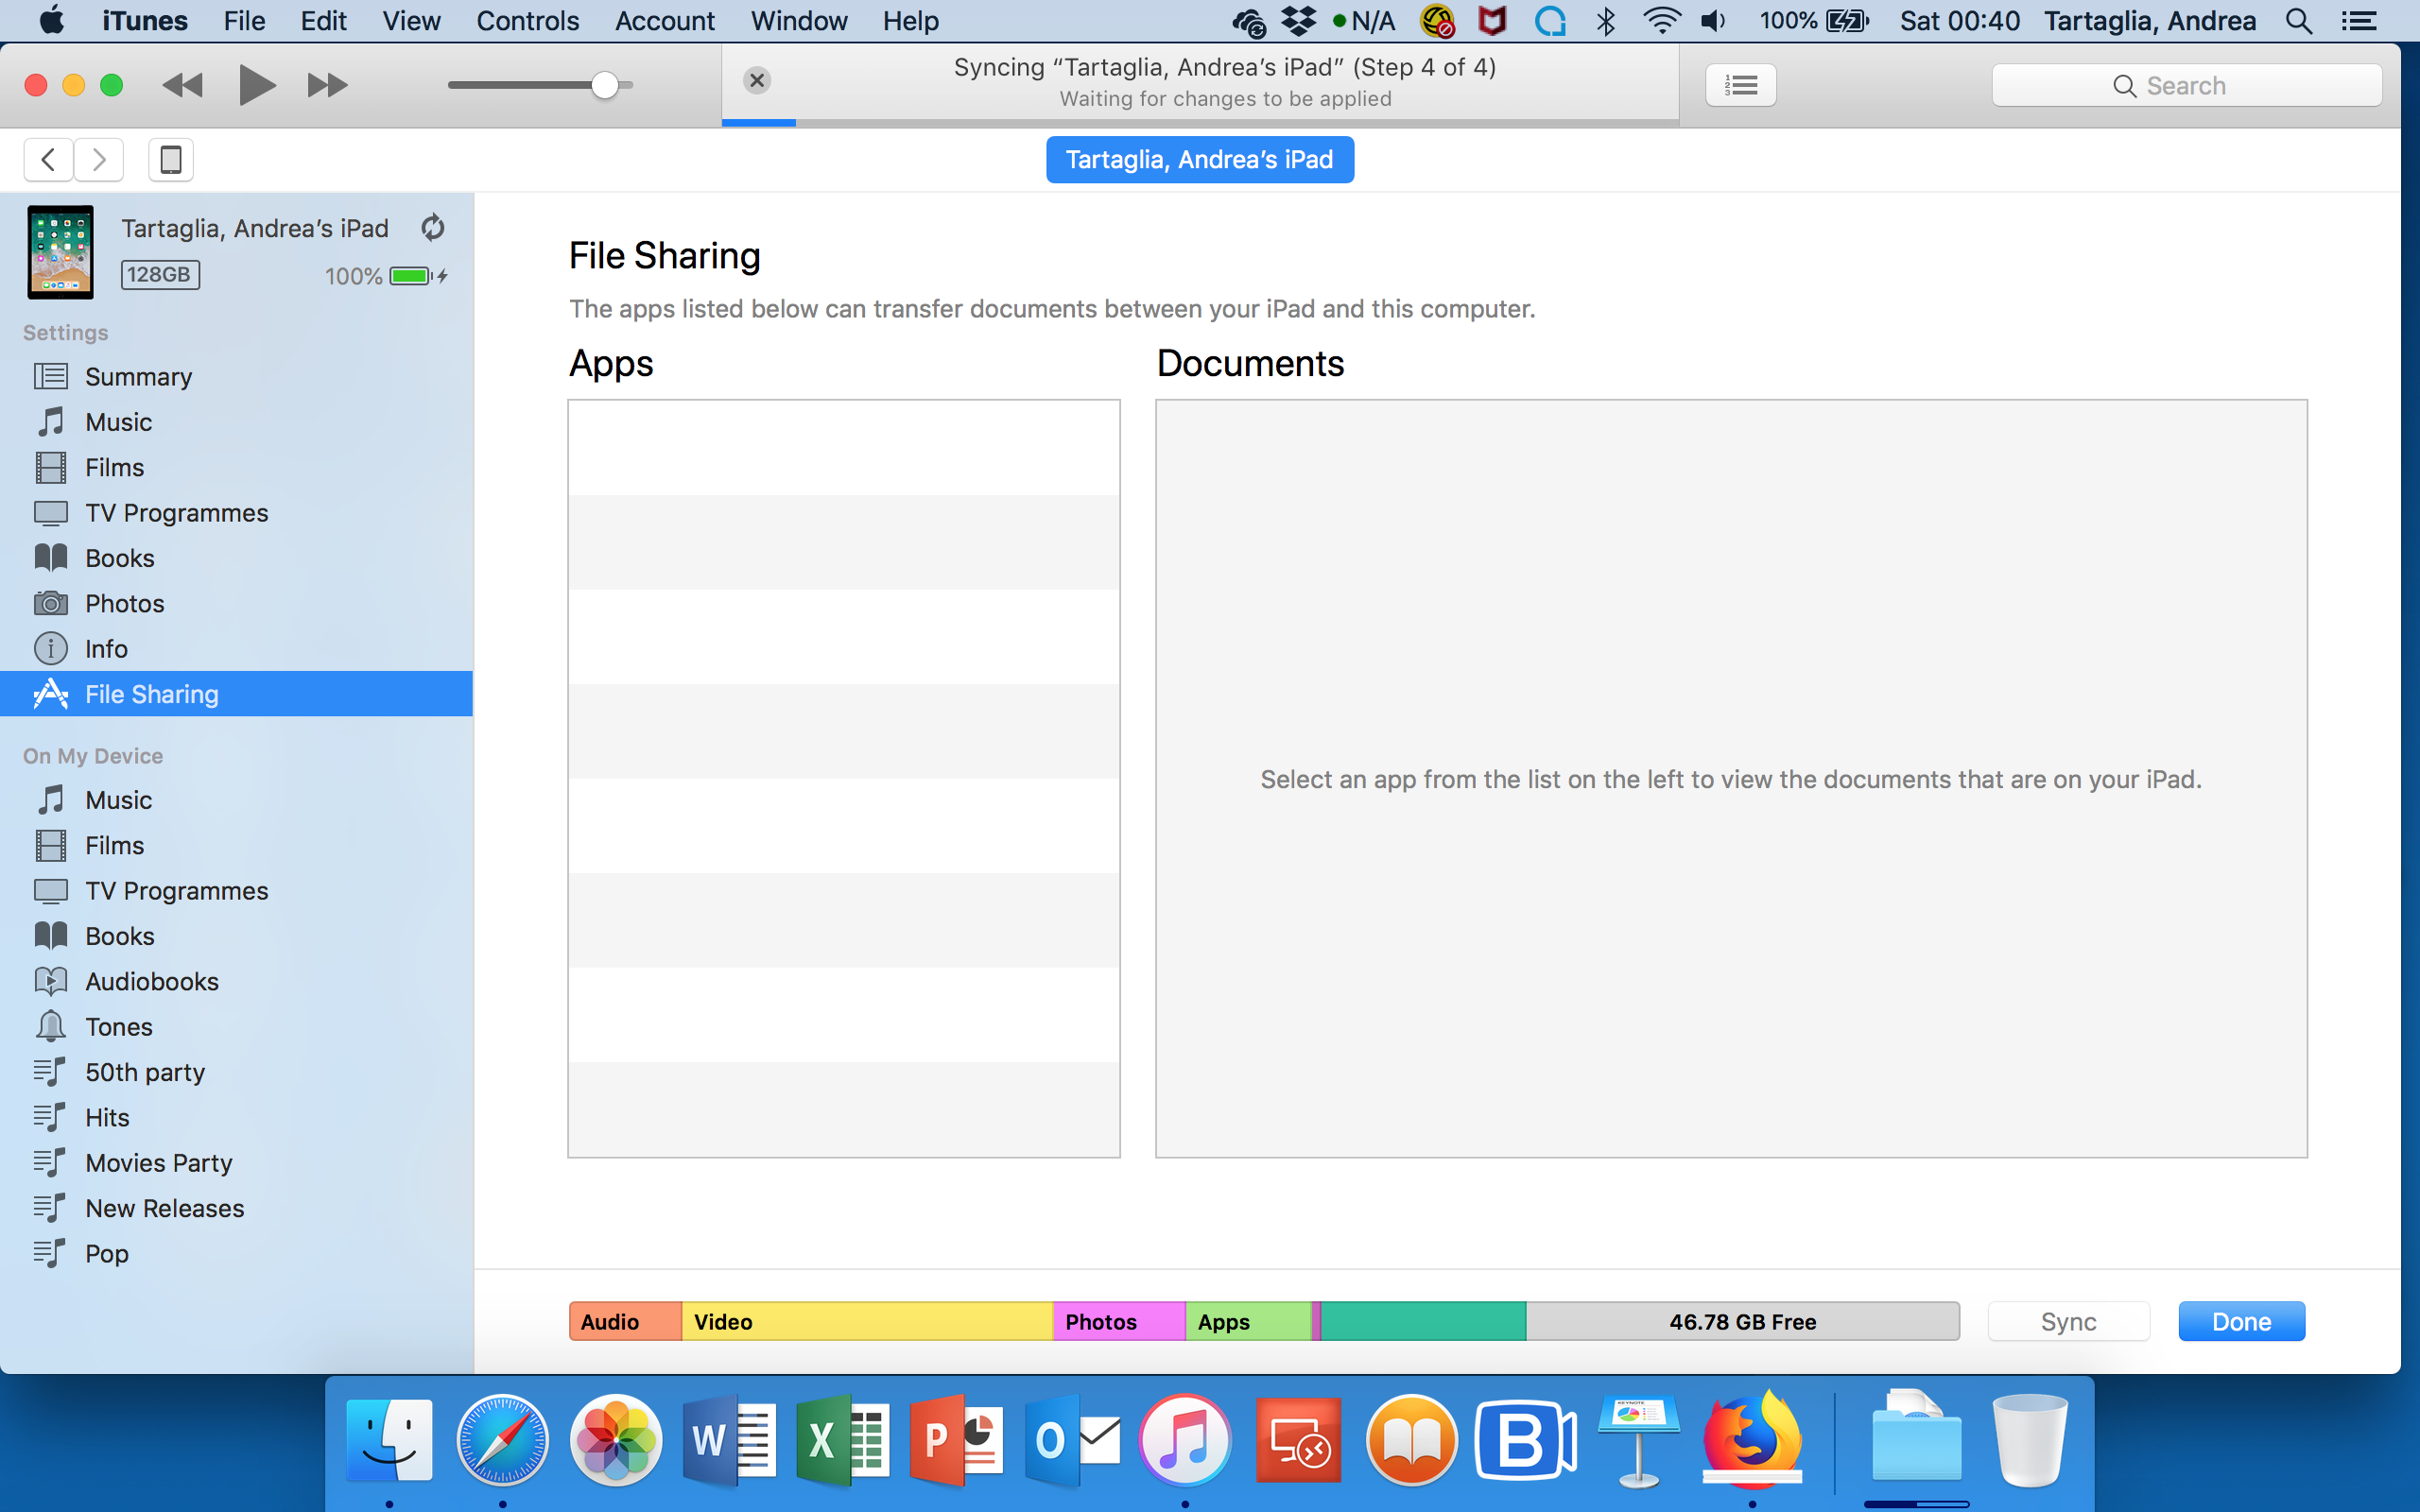Go back with the left chevron button

48,160
